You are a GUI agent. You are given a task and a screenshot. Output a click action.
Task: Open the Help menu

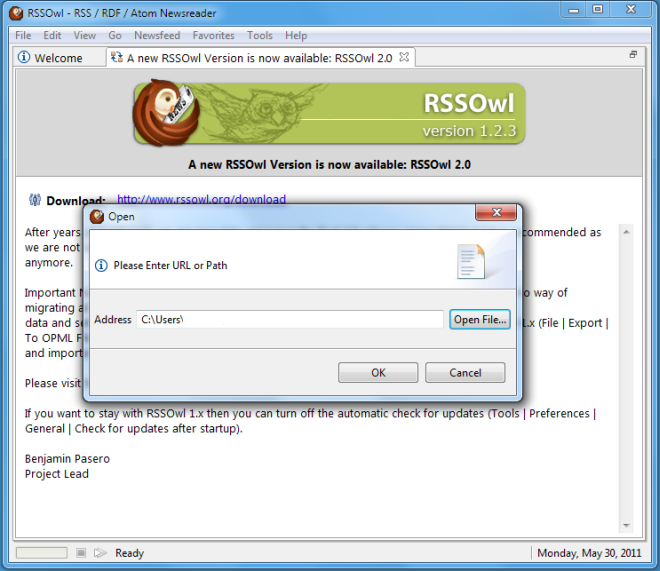[x=296, y=35]
